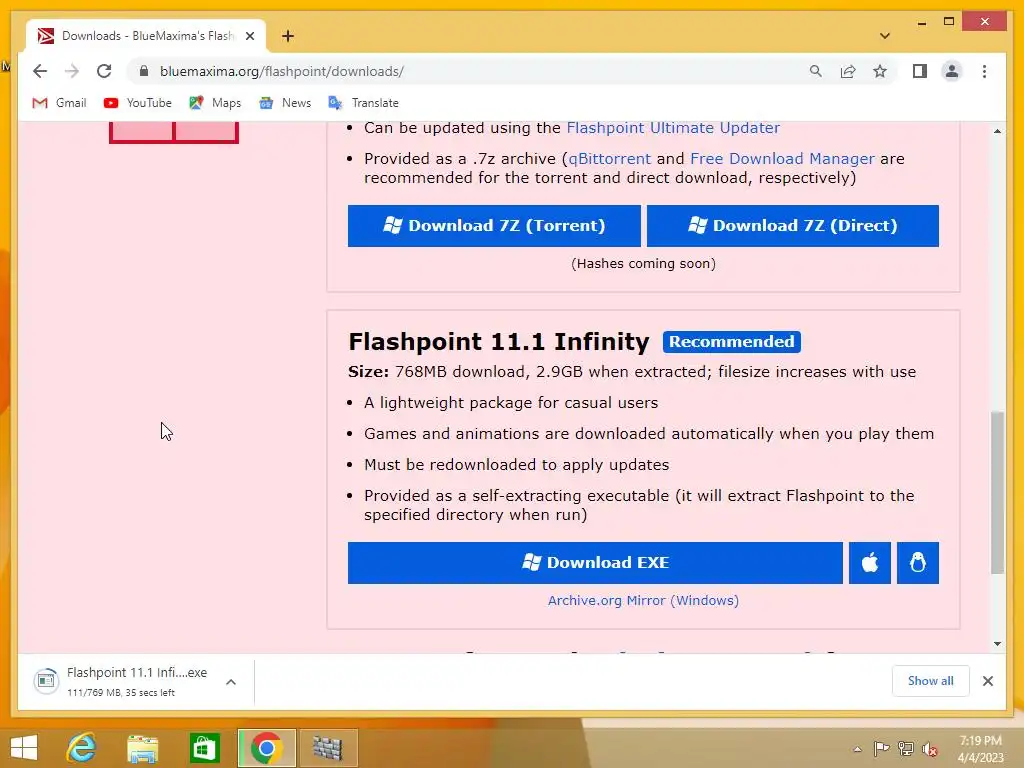
Task: Open YouTube bookmark
Action: [138, 103]
